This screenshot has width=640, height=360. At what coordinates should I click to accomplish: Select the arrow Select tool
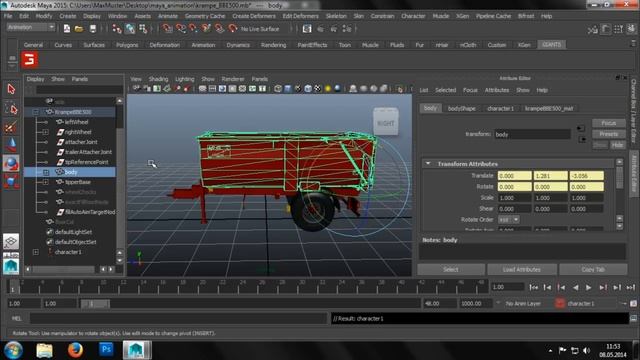tap(11, 89)
